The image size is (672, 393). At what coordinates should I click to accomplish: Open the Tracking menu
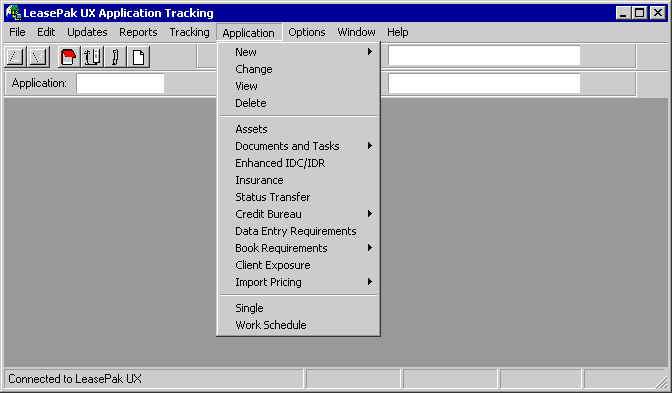coord(189,32)
